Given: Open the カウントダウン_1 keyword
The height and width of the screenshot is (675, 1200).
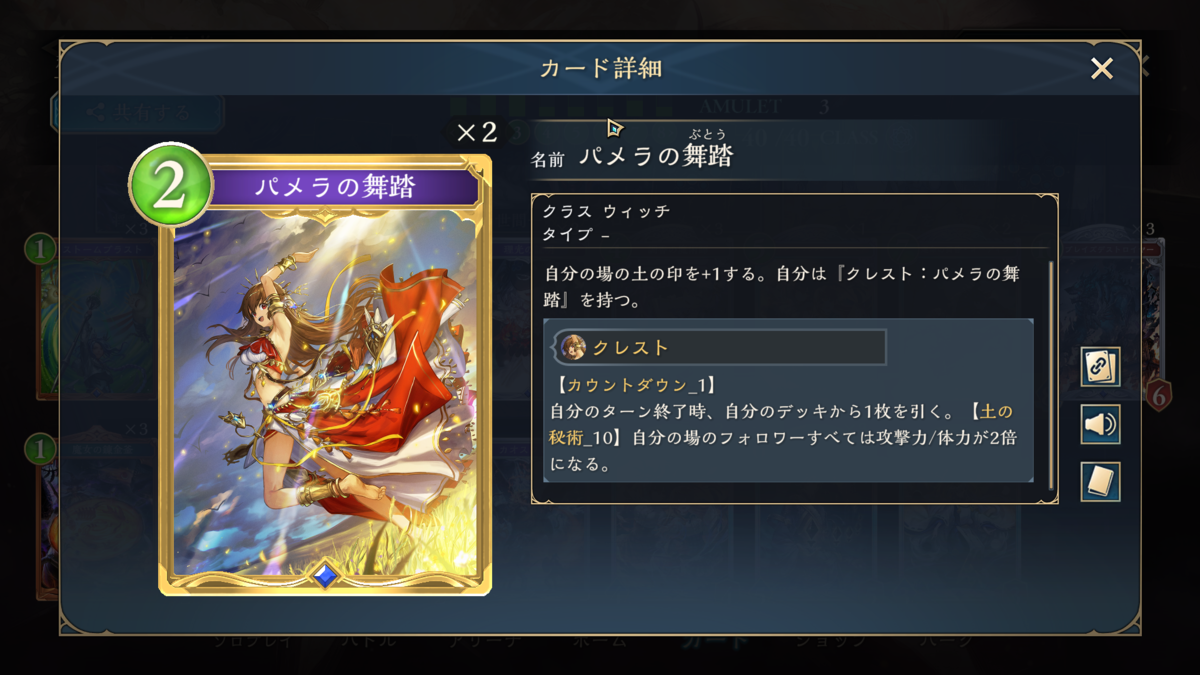Looking at the screenshot, I should (x=635, y=384).
